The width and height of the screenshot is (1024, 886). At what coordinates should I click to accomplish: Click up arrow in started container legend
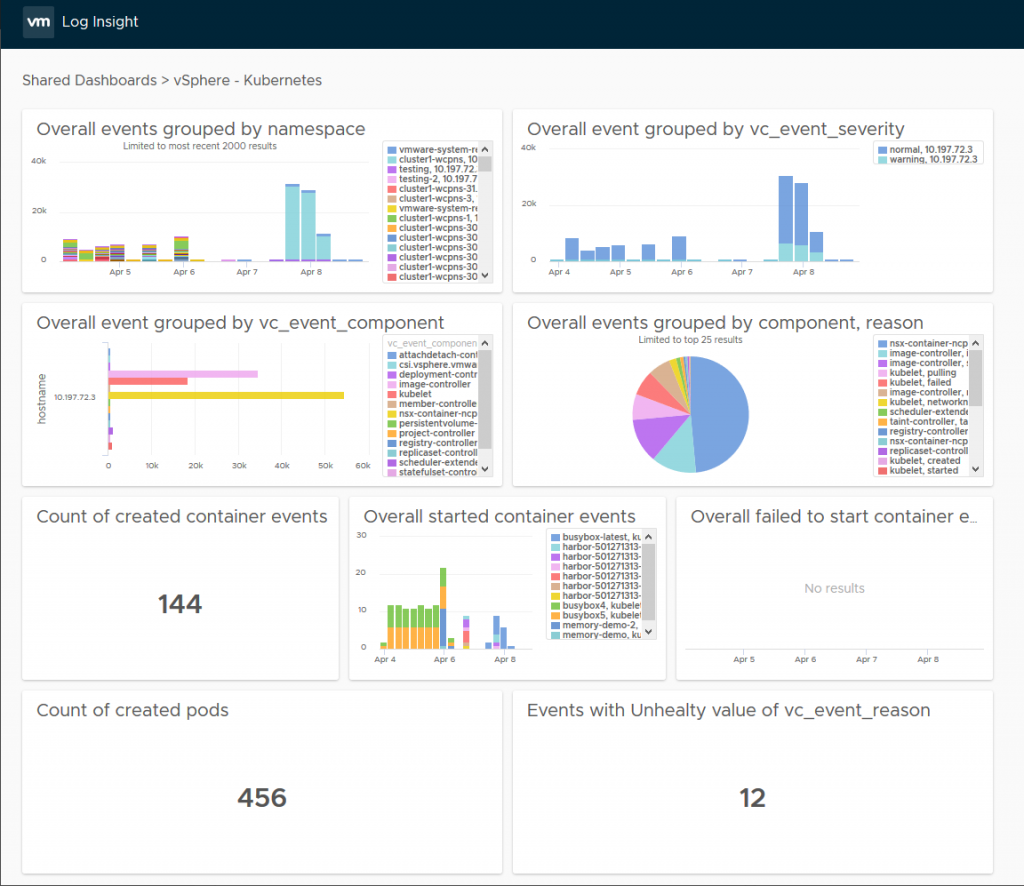coord(649,538)
